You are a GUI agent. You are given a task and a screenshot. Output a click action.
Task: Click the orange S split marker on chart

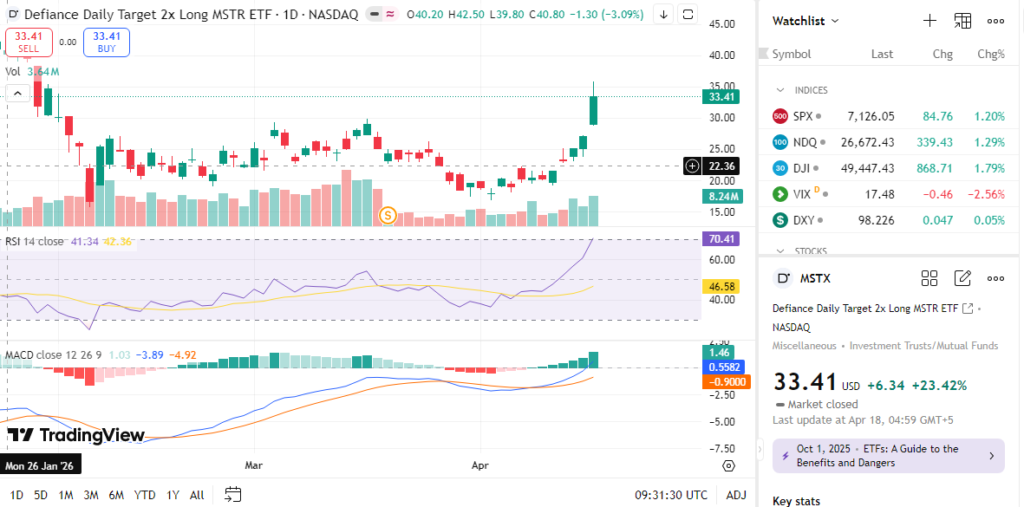coord(388,215)
